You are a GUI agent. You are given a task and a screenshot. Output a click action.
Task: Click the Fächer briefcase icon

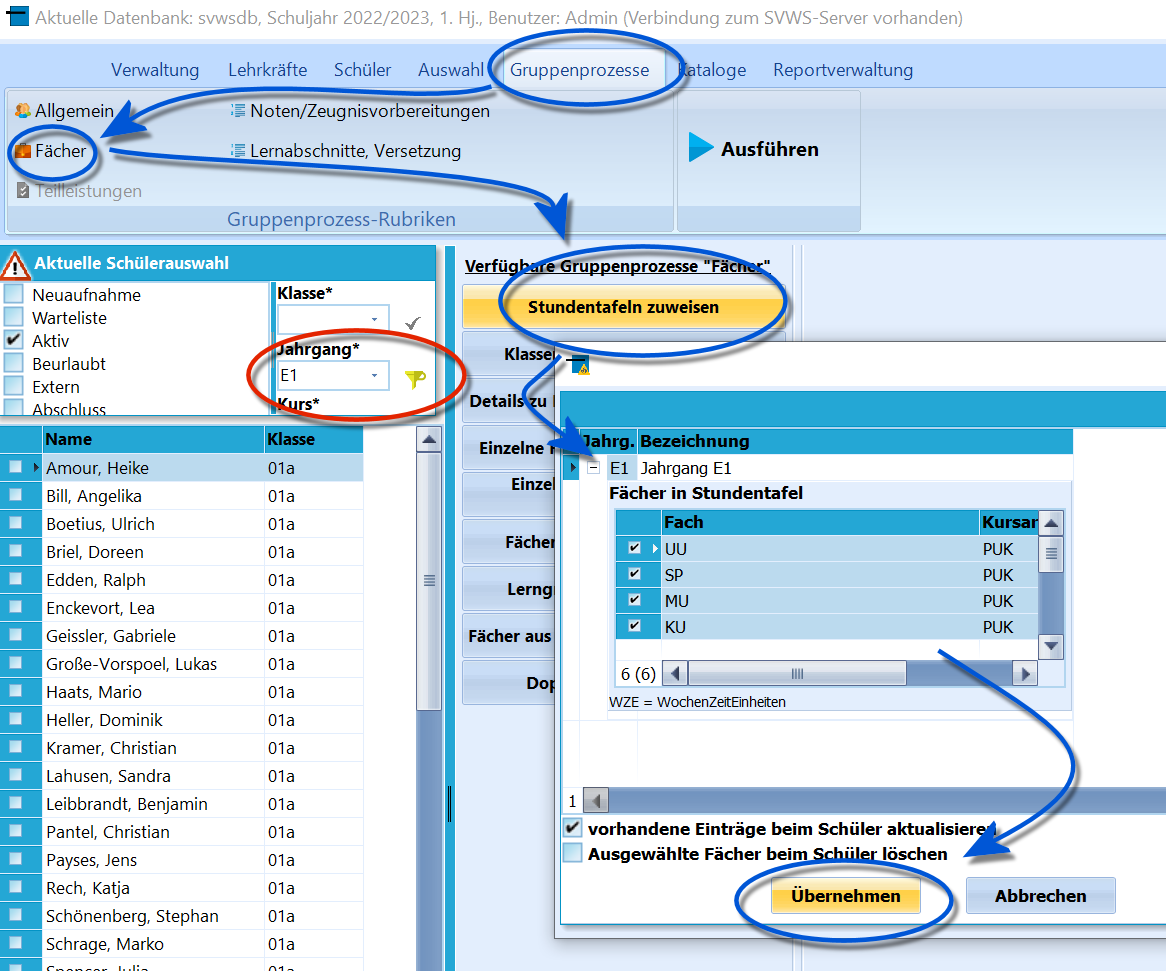pos(23,151)
